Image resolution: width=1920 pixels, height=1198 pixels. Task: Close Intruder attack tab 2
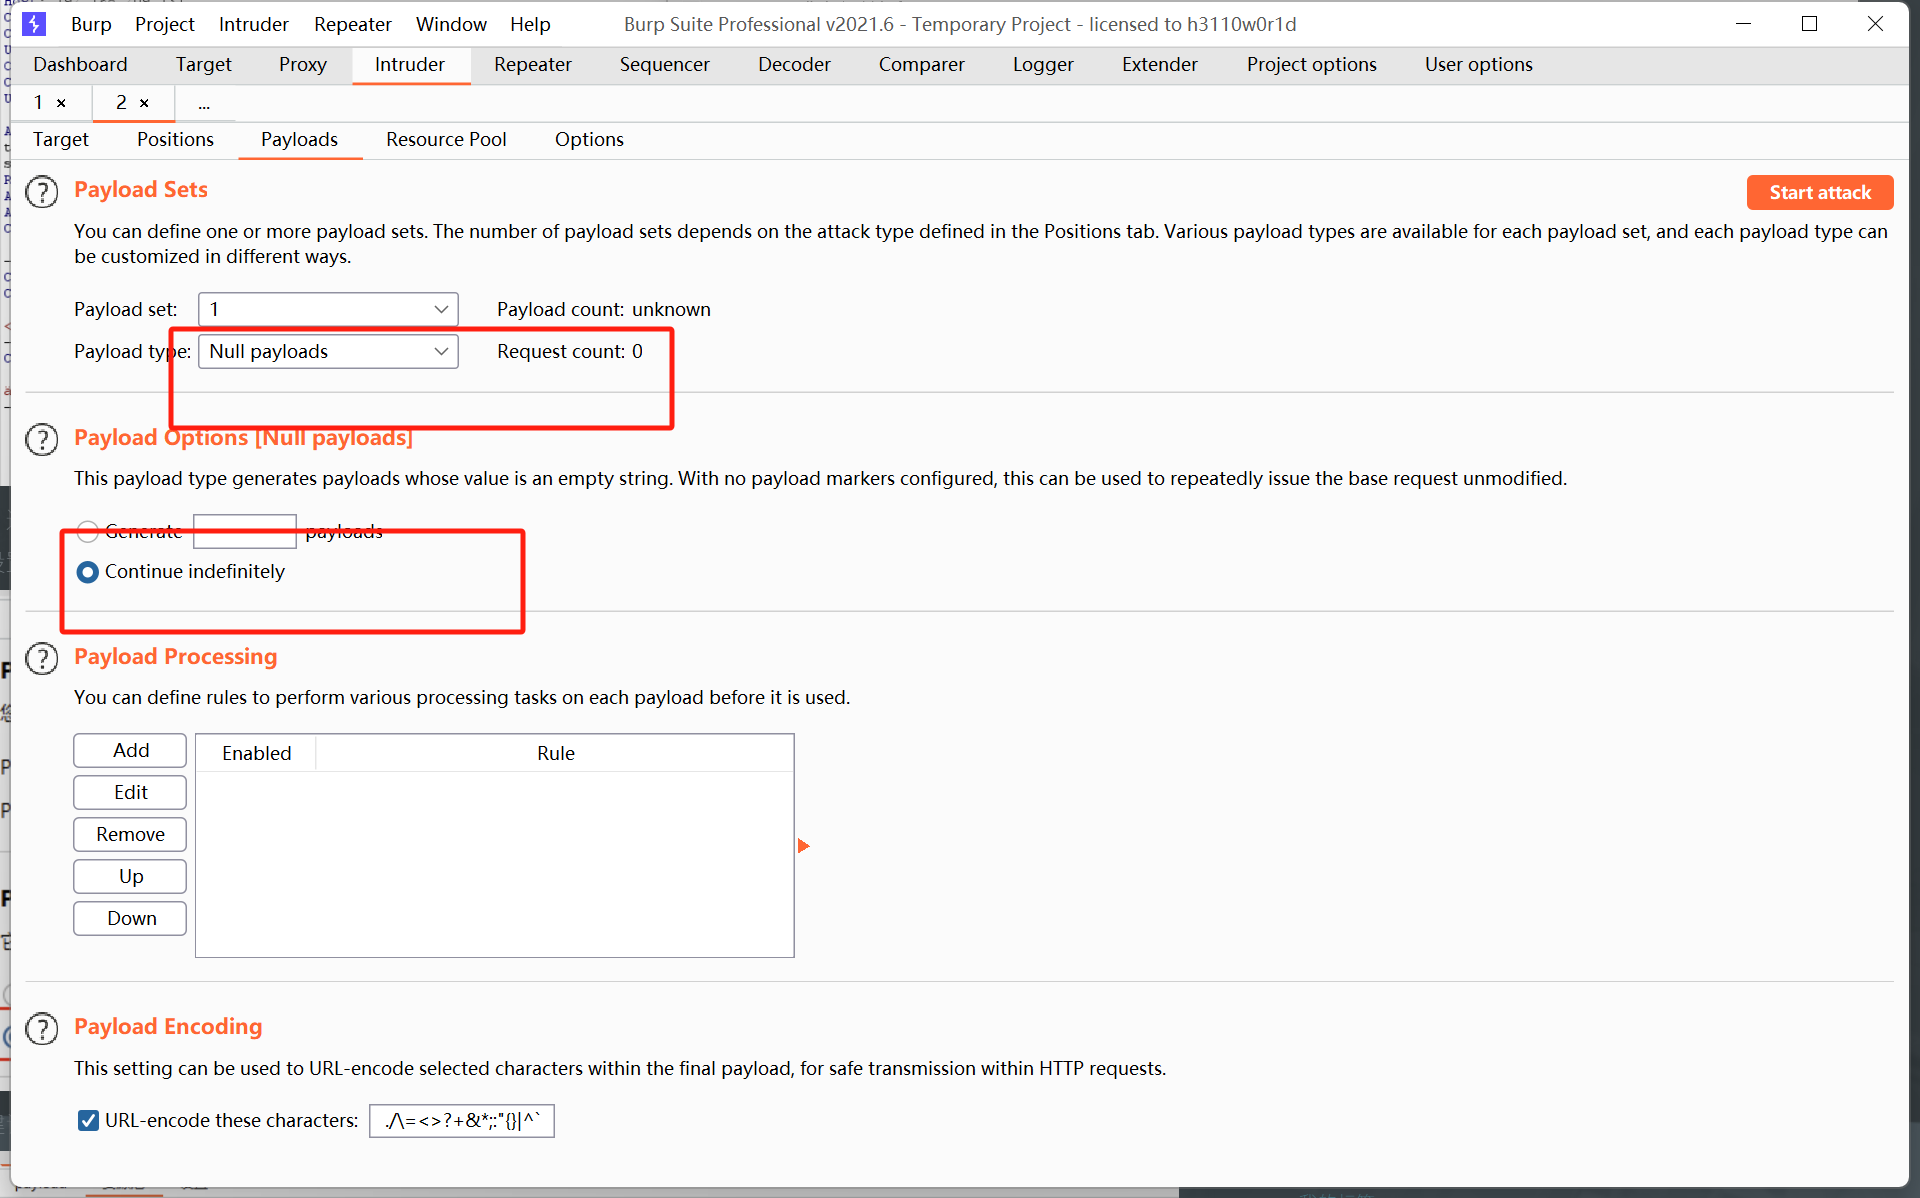(144, 103)
